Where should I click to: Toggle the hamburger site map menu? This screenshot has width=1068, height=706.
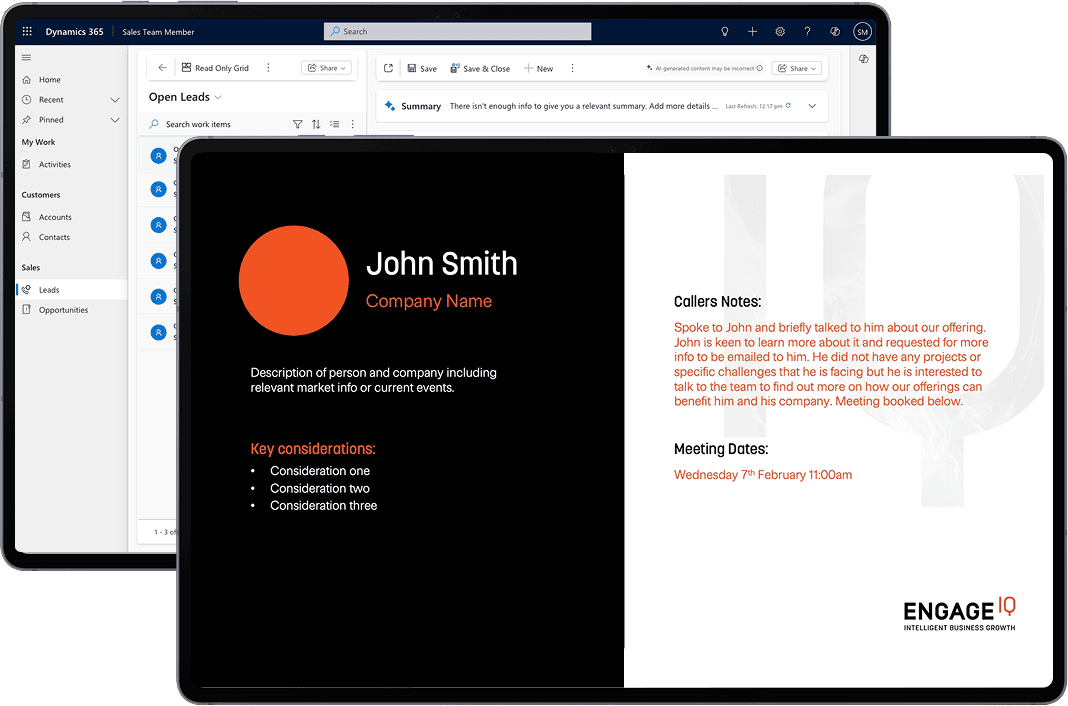[26, 57]
